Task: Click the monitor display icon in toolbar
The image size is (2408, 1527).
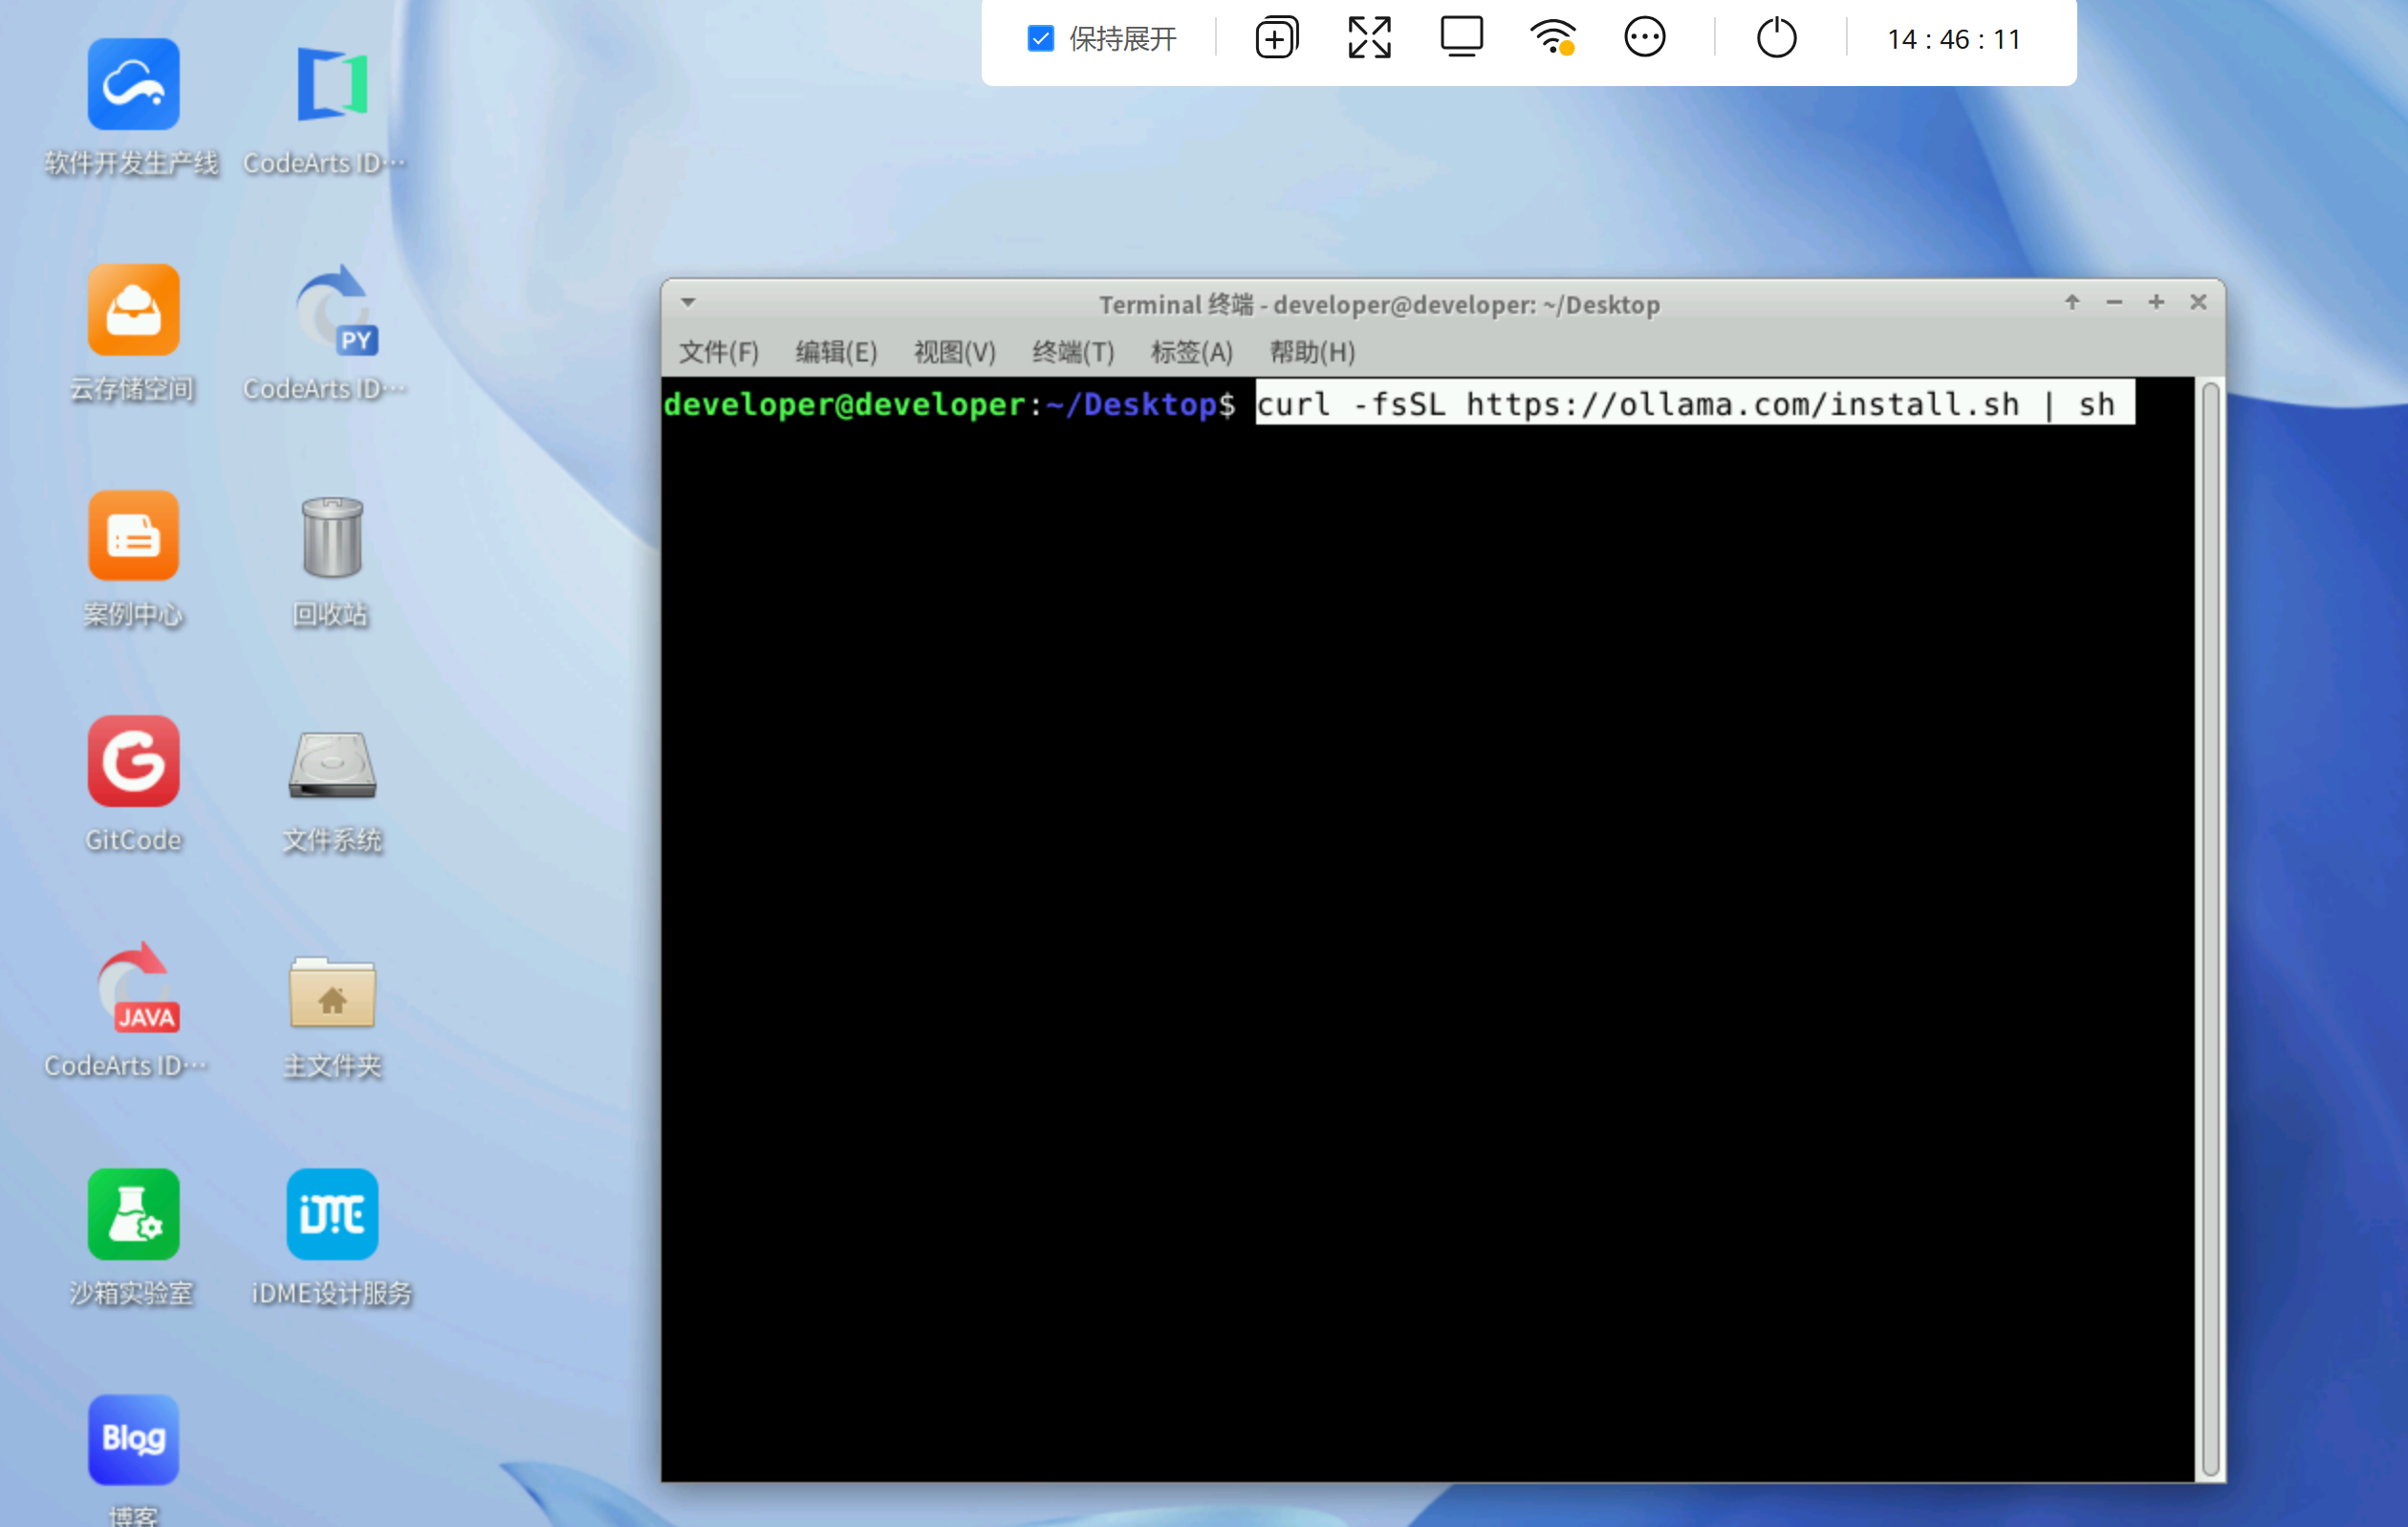Action: tap(1461, 38)
